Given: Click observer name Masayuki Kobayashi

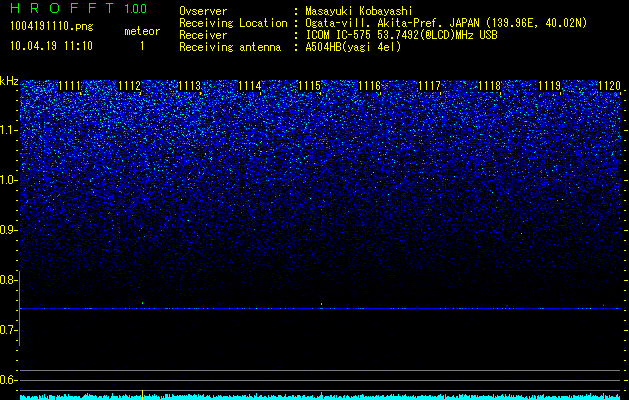Looking at the screenshot, I should 359,11.
